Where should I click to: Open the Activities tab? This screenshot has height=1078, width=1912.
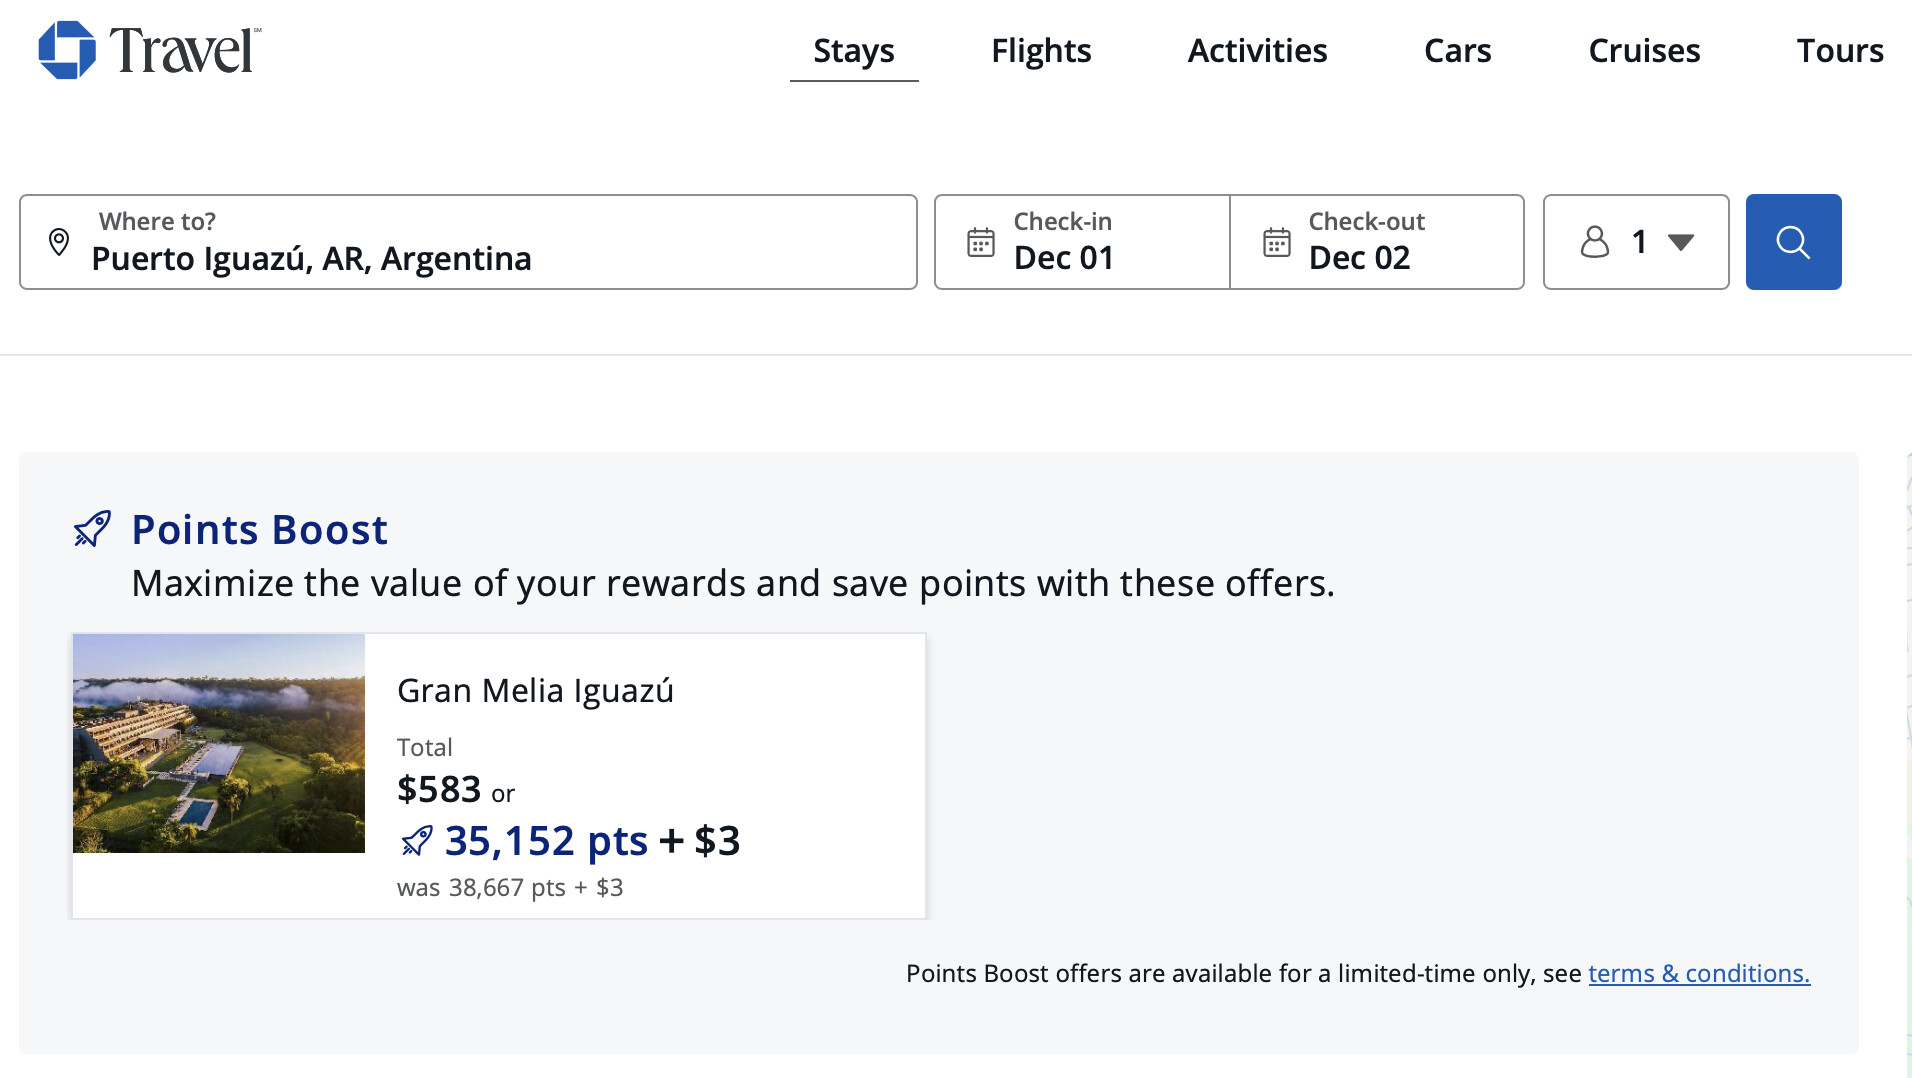click(x=1257, y=51)
